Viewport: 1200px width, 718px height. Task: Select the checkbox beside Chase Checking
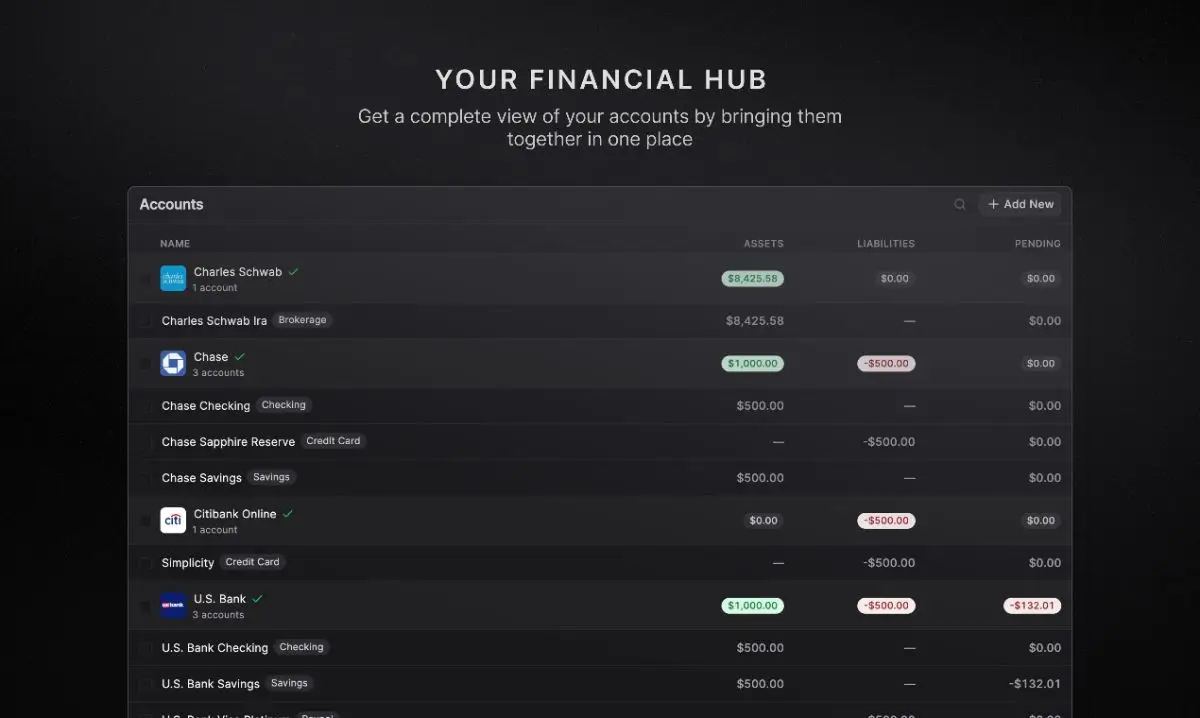click(x=145, y=406)
